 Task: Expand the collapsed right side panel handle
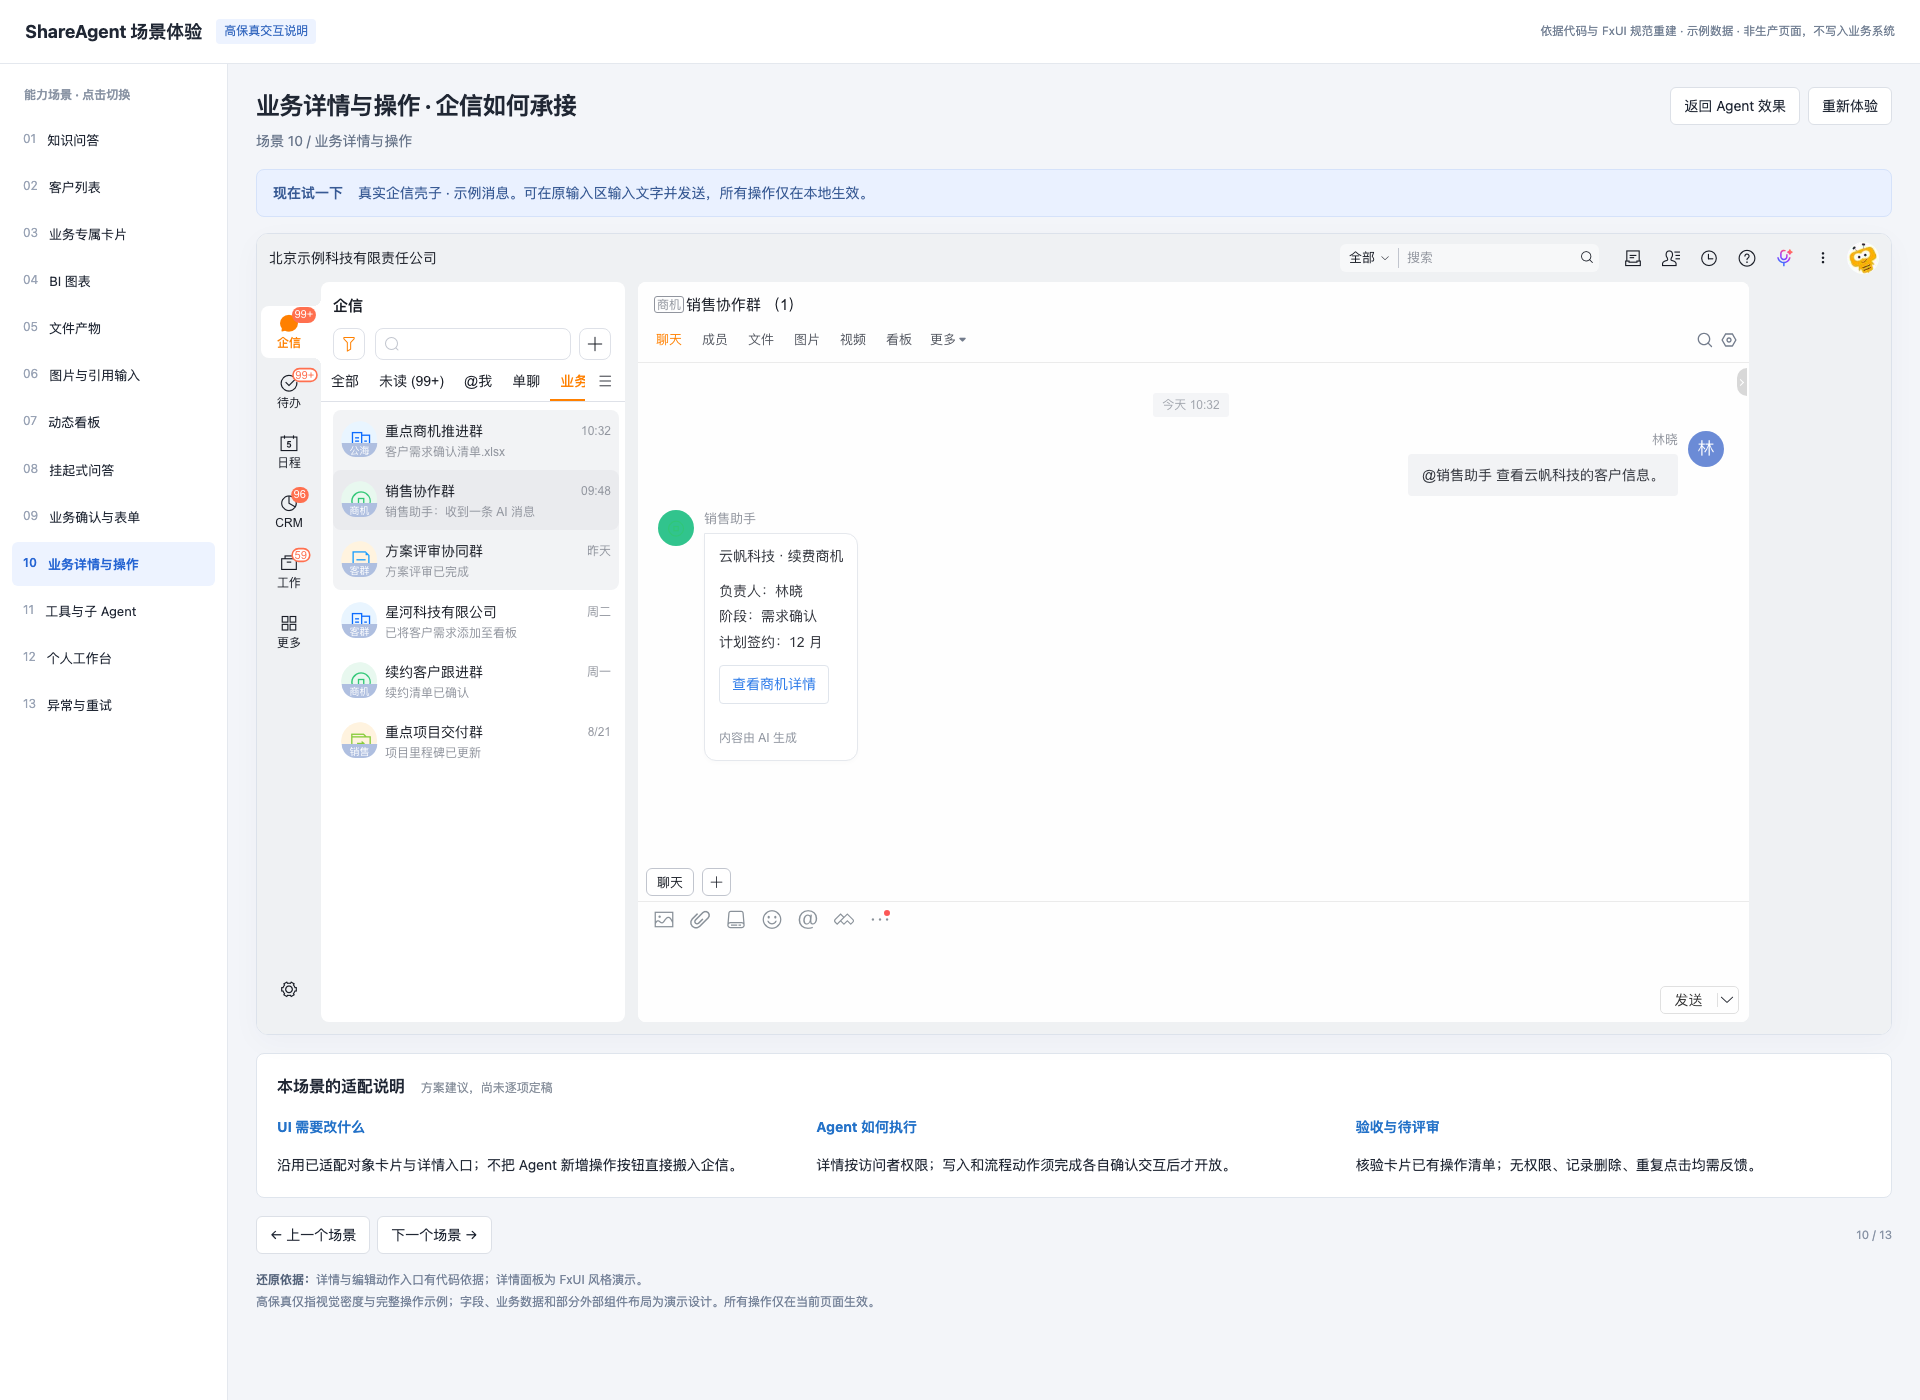(x=1742, y=382)
